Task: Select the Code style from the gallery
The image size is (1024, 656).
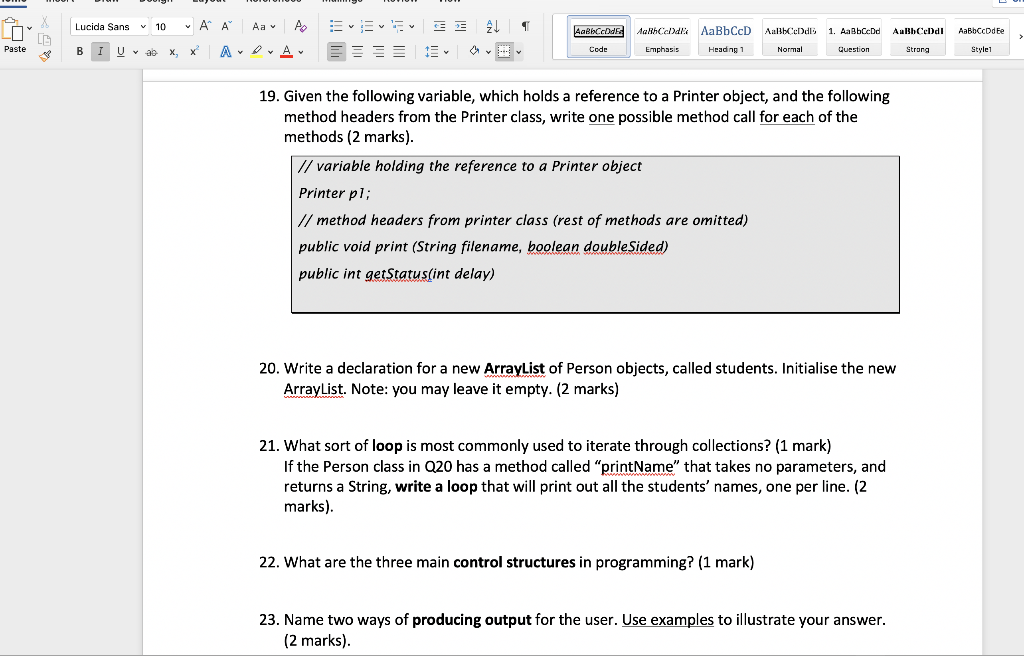Action: [x=597, y=37]
